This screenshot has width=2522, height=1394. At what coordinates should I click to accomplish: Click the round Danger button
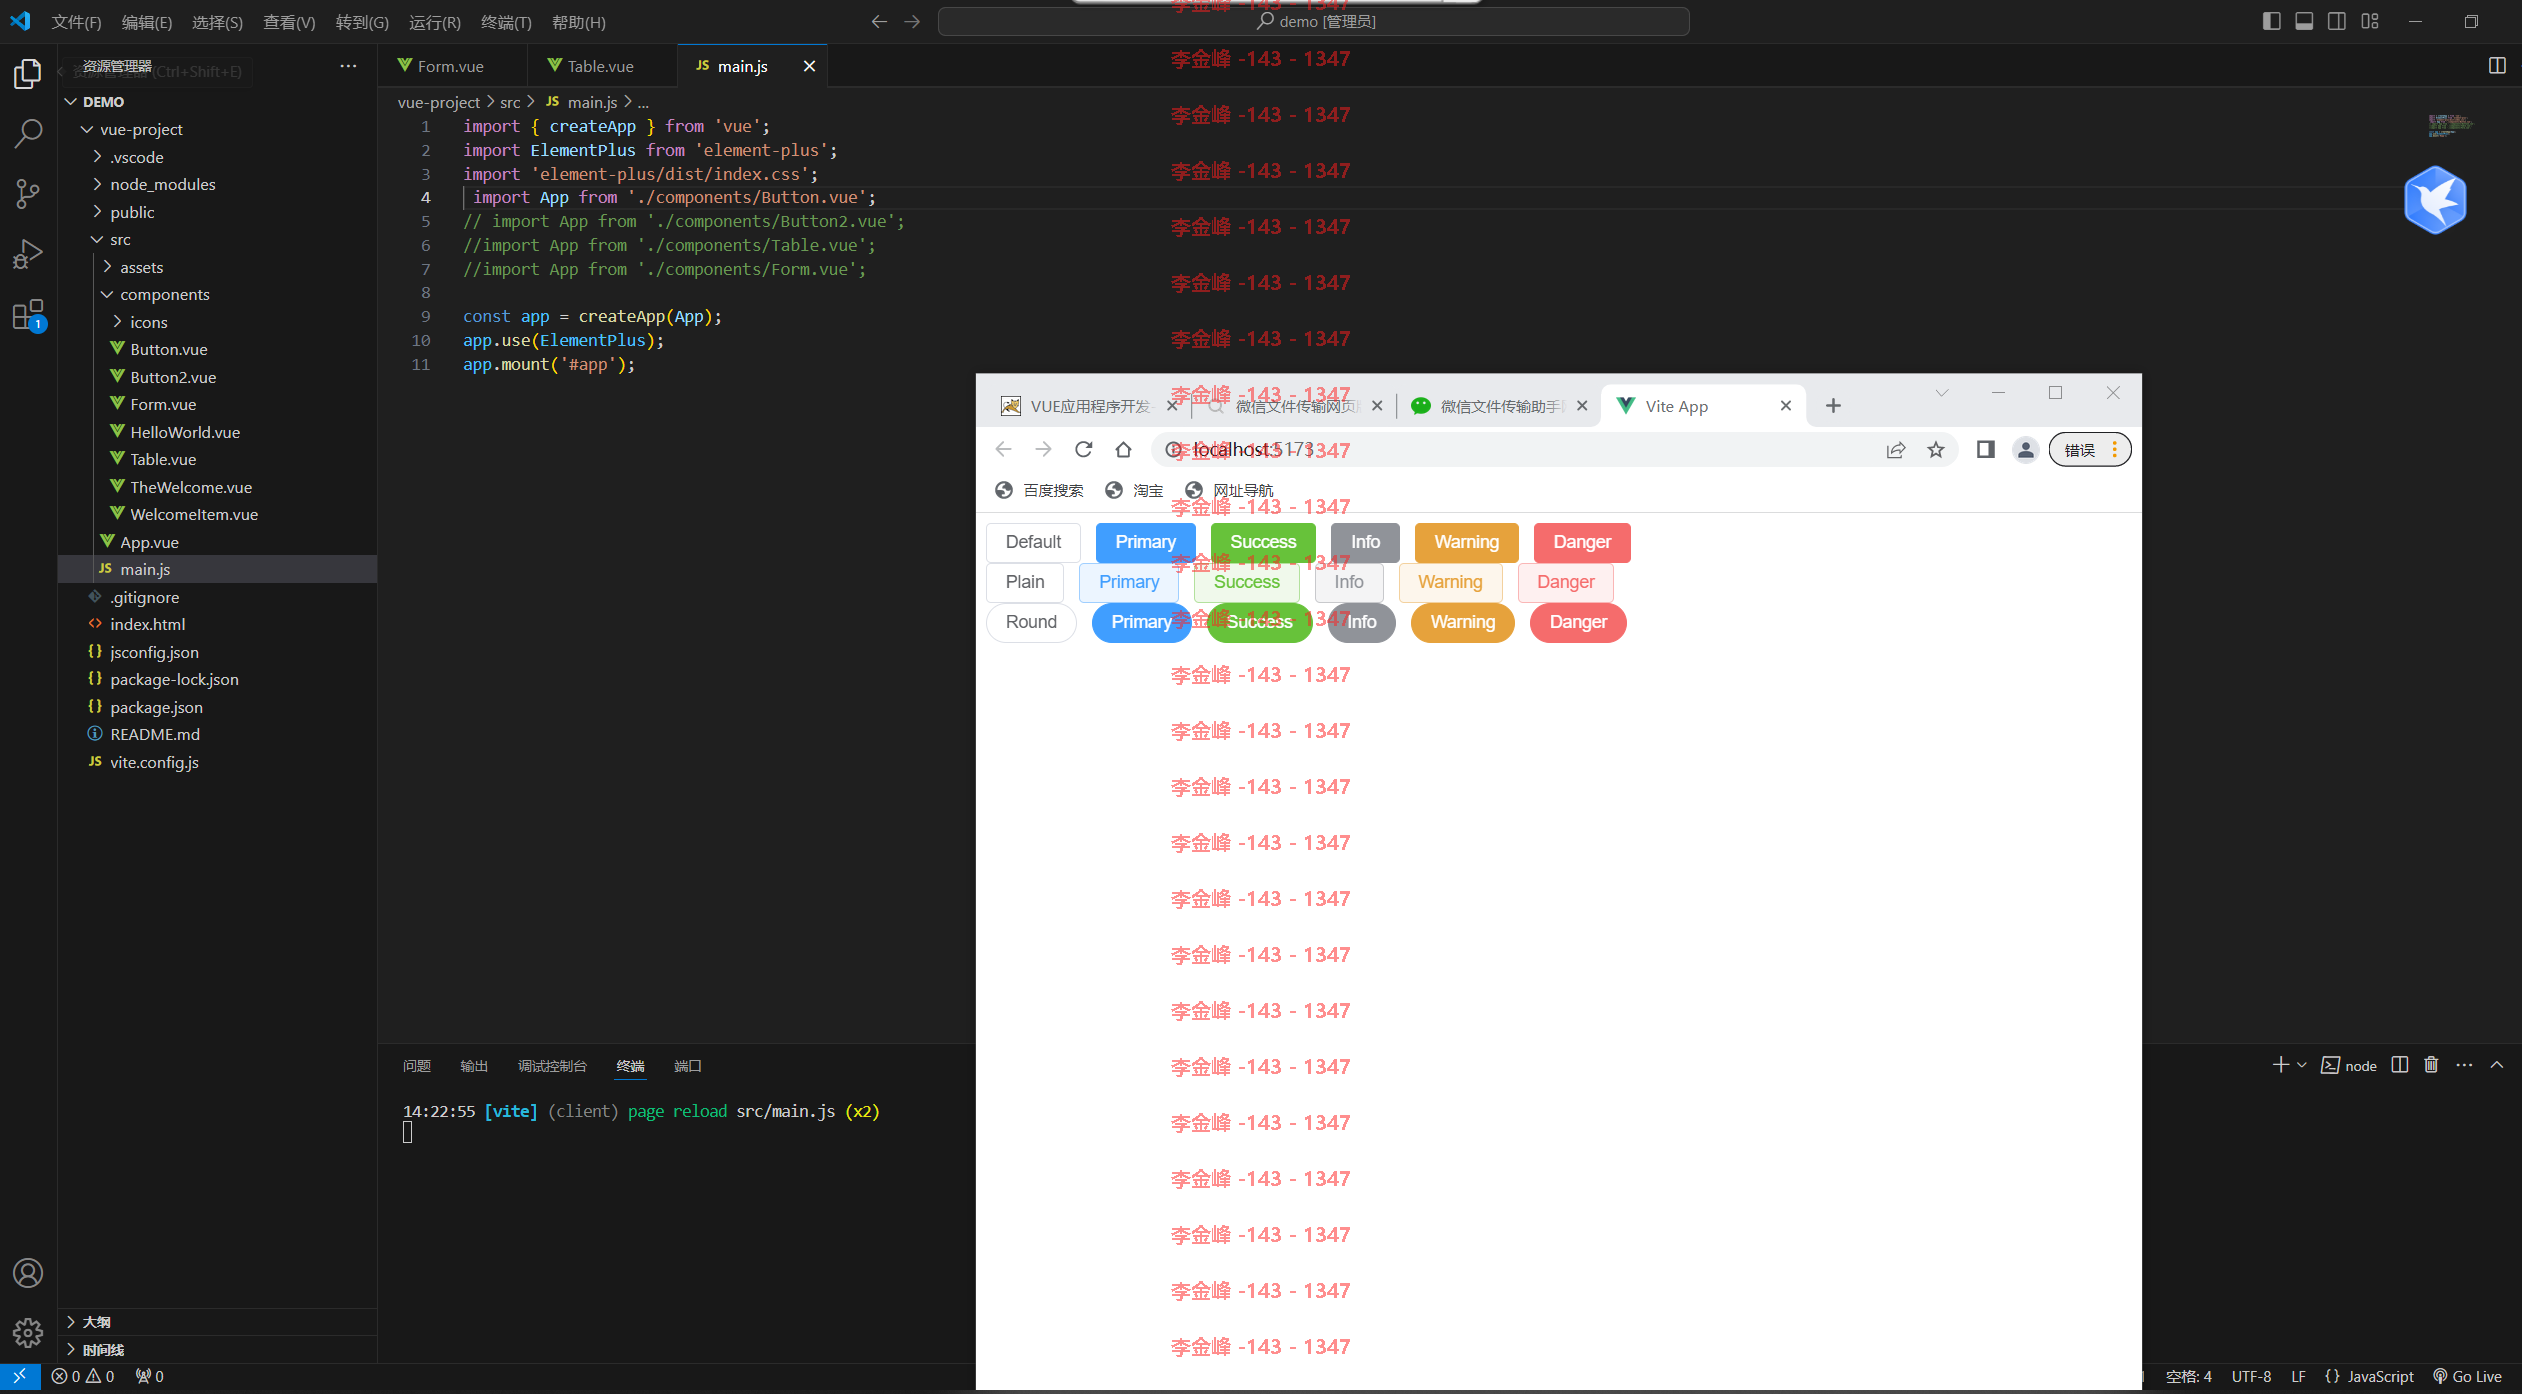1578,622
